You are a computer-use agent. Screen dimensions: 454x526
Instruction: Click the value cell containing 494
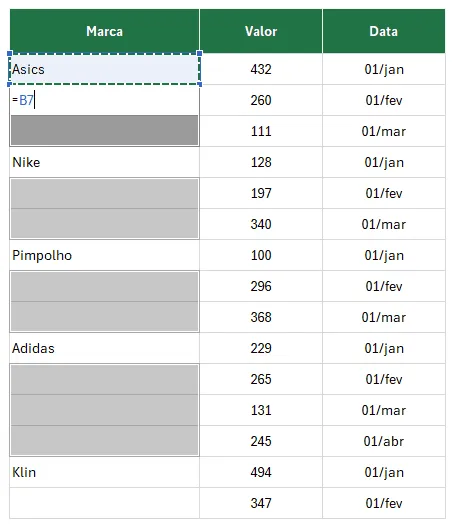(x=261, y=472)
